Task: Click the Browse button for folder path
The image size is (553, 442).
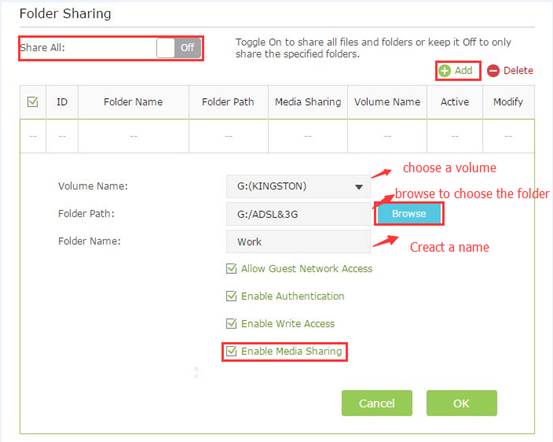Action: tap(409, 214)
